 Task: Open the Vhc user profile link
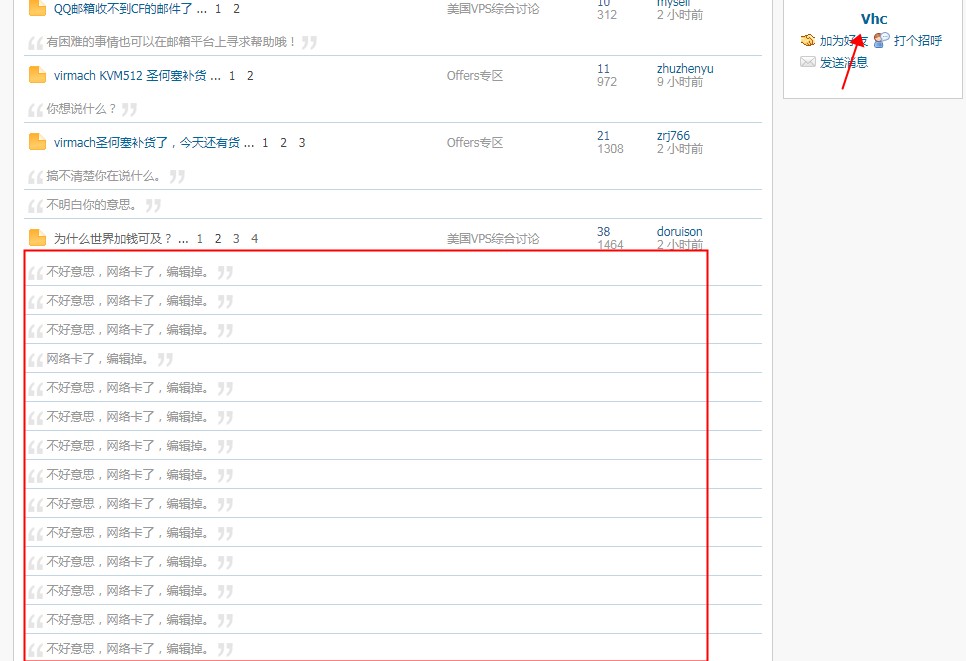point(874,19)
